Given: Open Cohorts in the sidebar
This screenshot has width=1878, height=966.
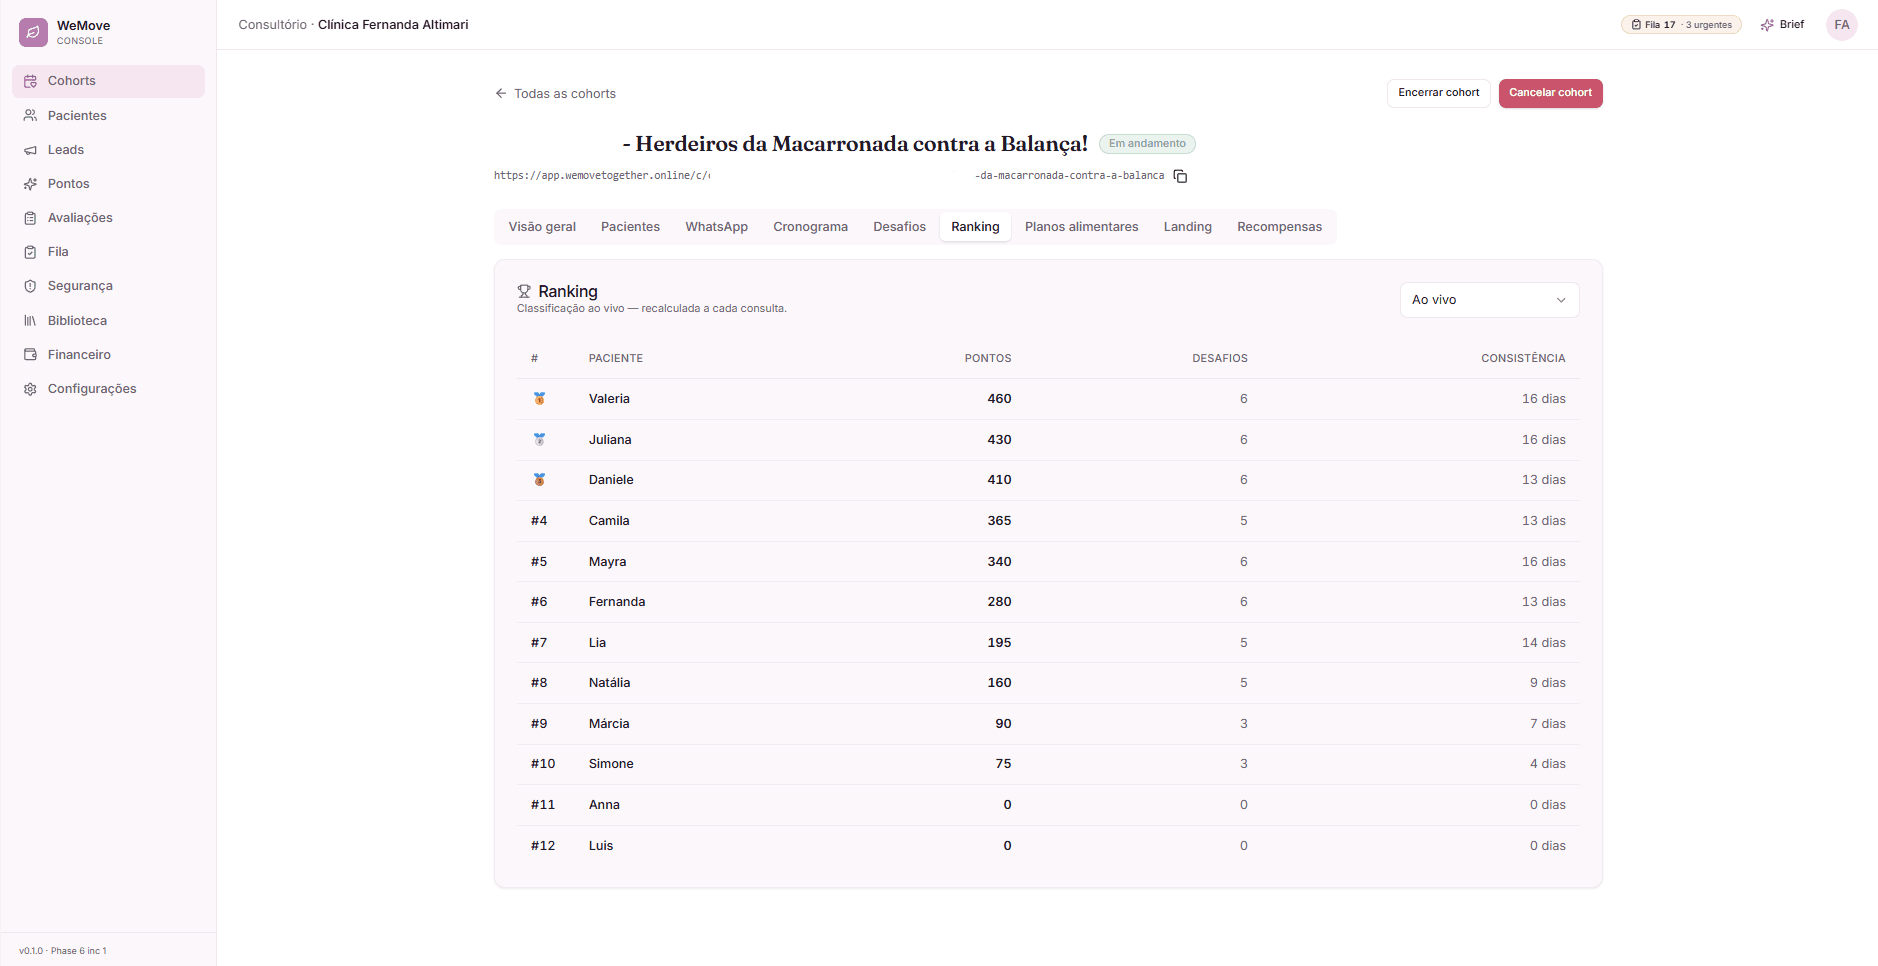Looking at the screenshot, I should coord(108,81).
